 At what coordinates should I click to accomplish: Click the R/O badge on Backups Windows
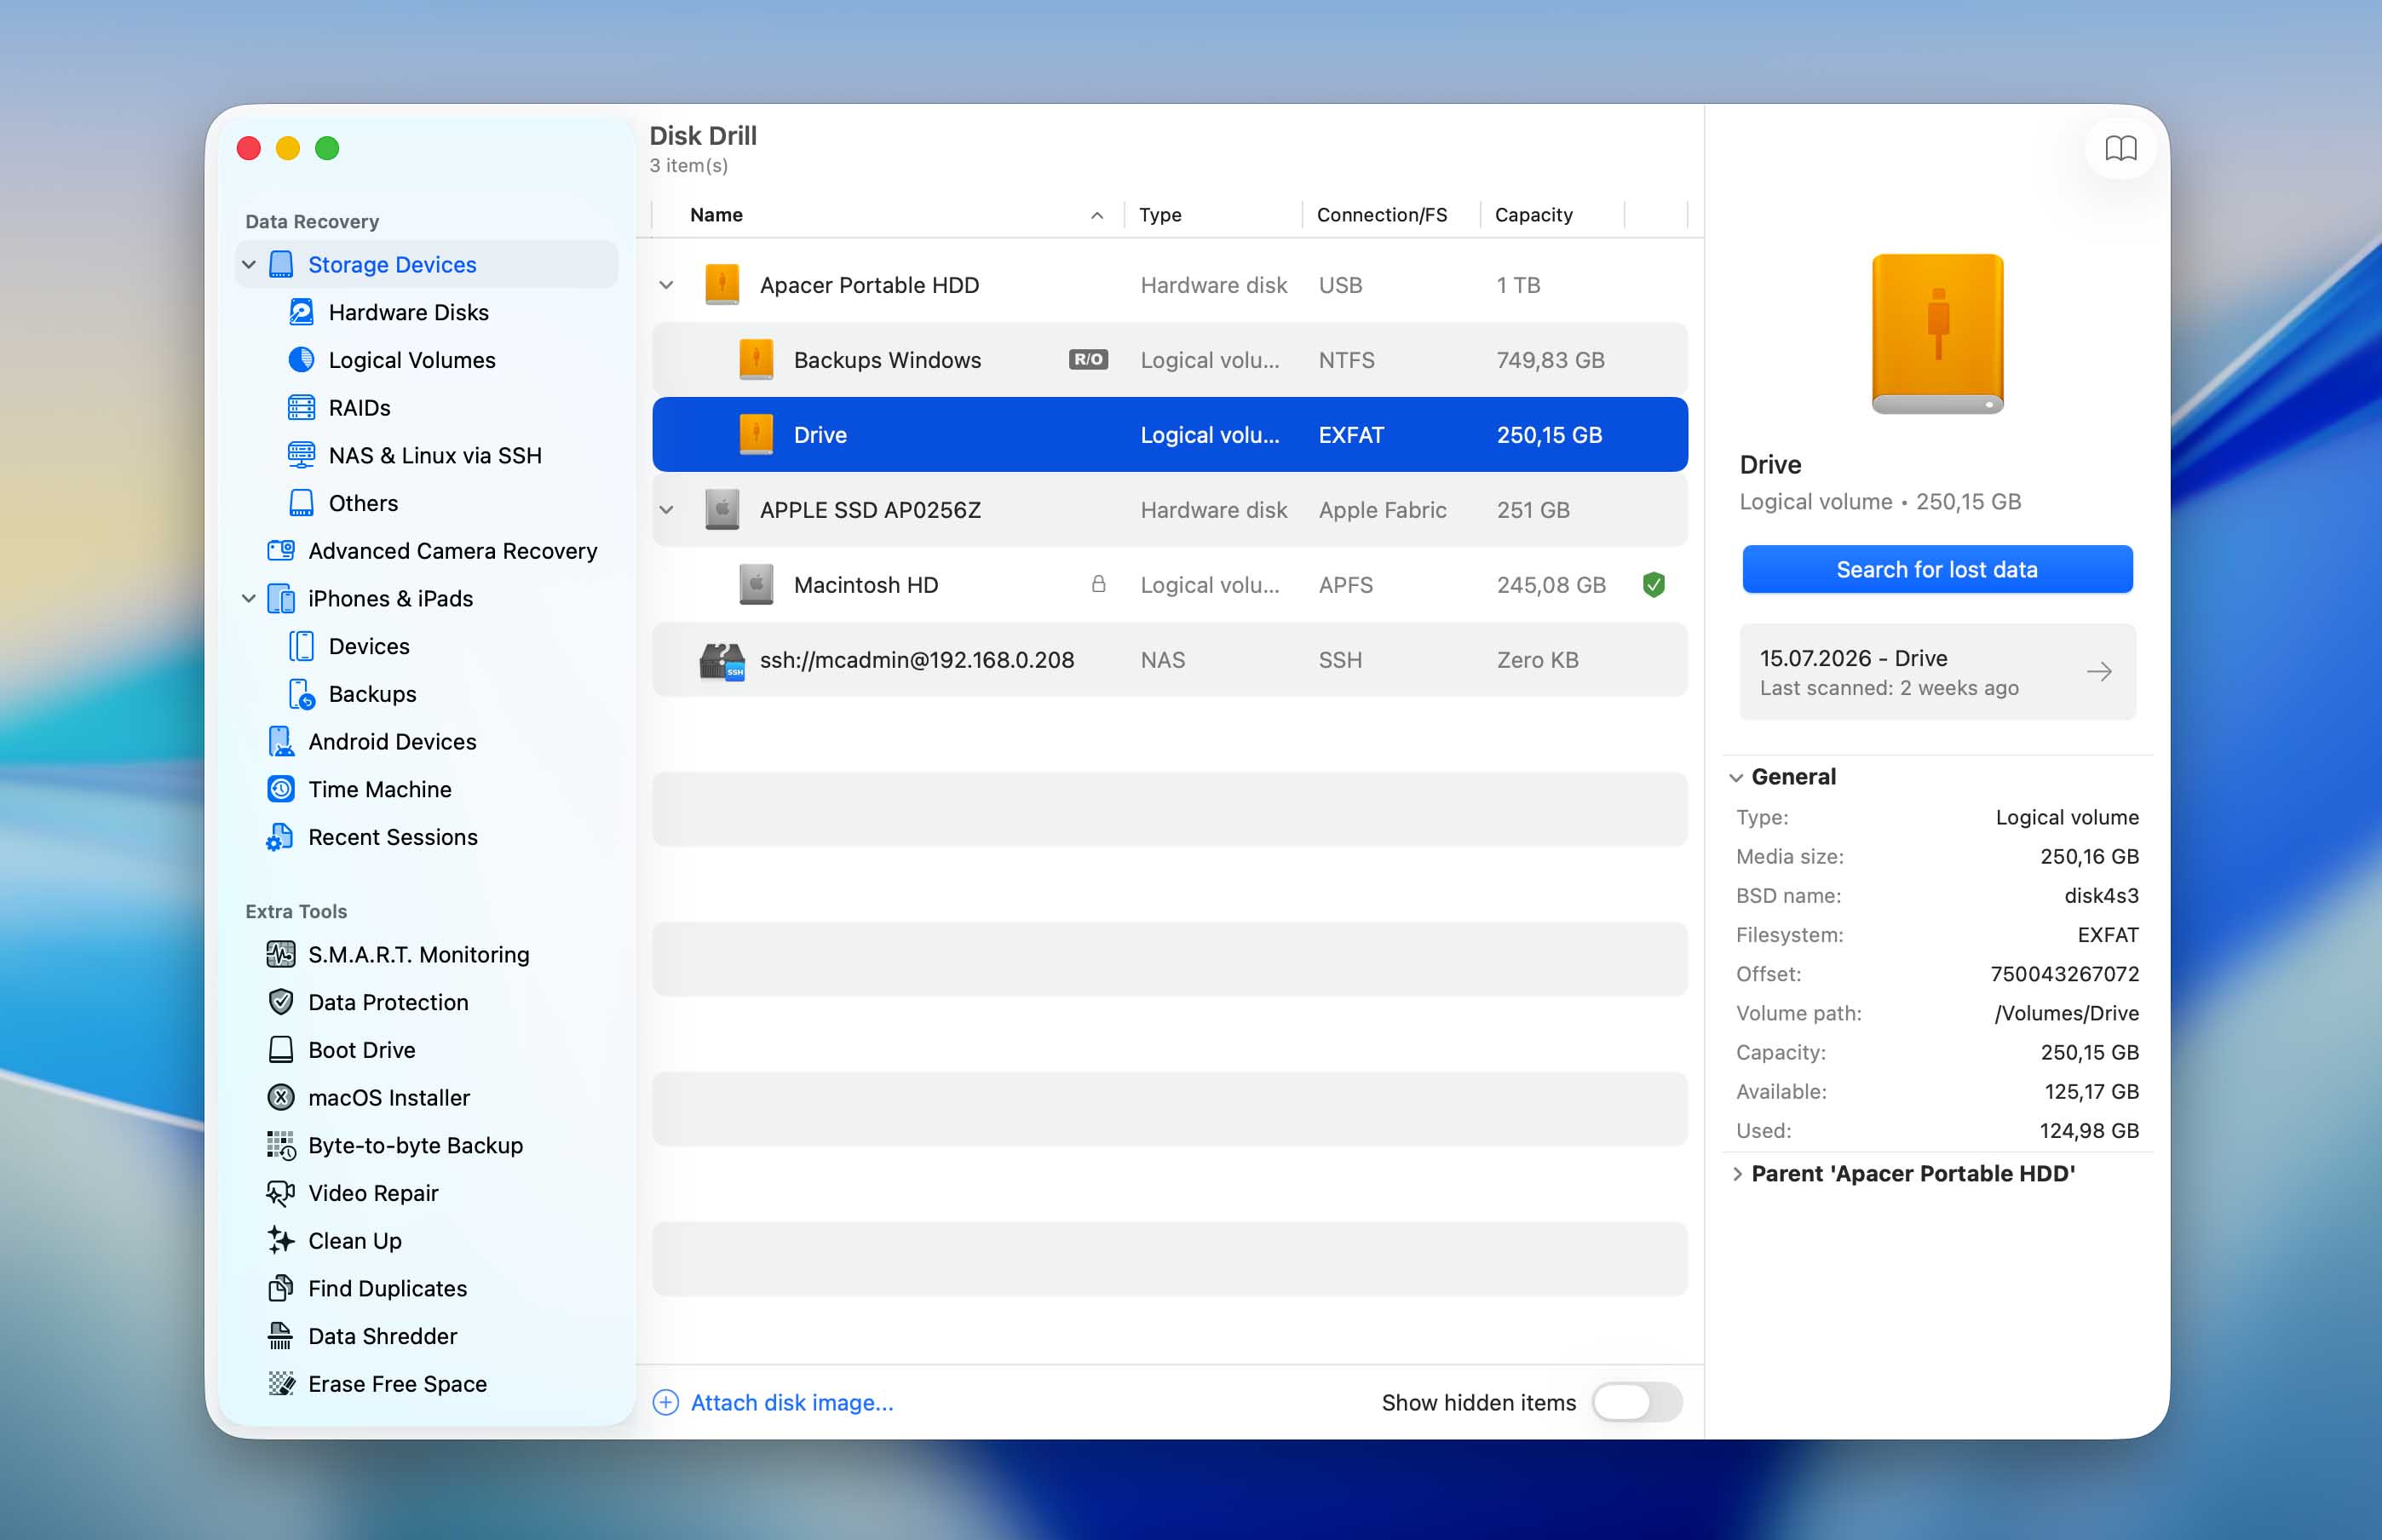pyautogui.click(x=1088, y=360)
